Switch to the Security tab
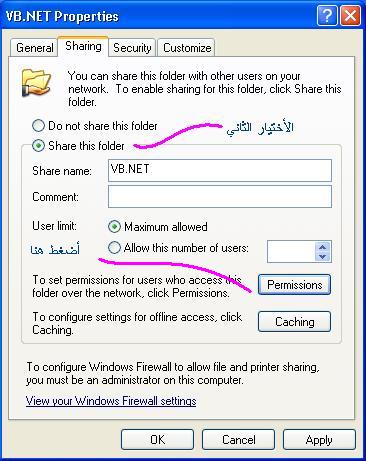 pos(132,48)
